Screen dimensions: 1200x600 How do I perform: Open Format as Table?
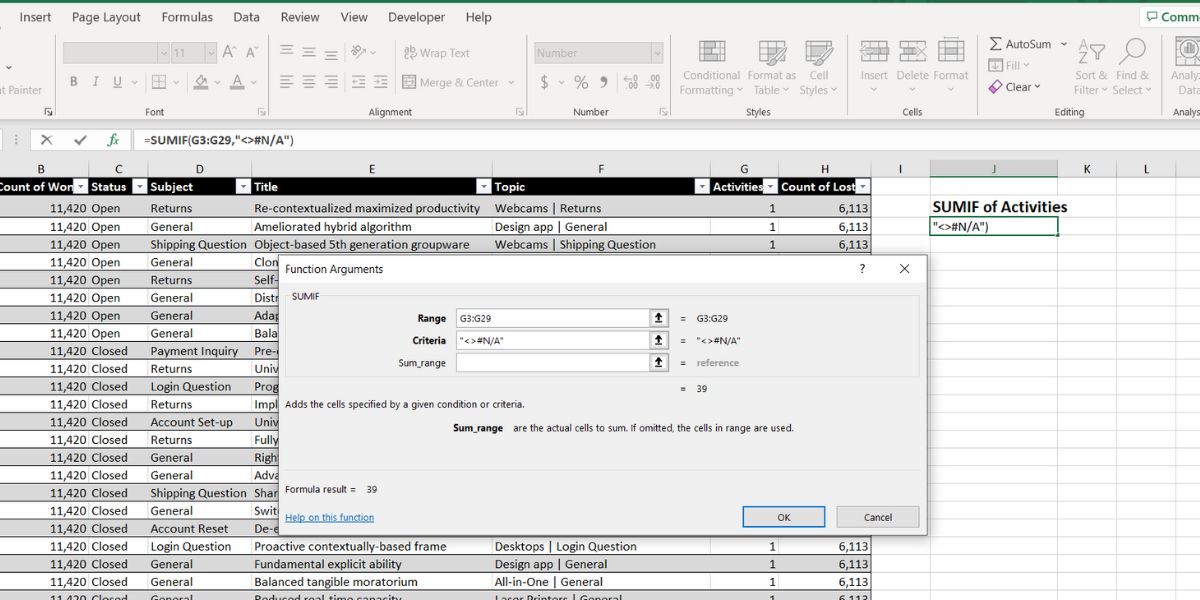point(771,68)
